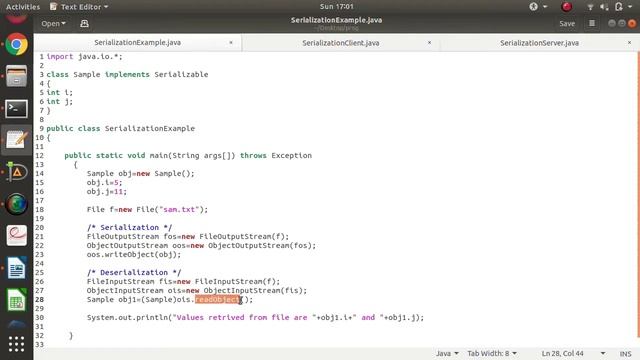Click the System.out.println statement
The height and width of the screenshot is (360, 640).
pyautogui.click(x=255, y=318)
